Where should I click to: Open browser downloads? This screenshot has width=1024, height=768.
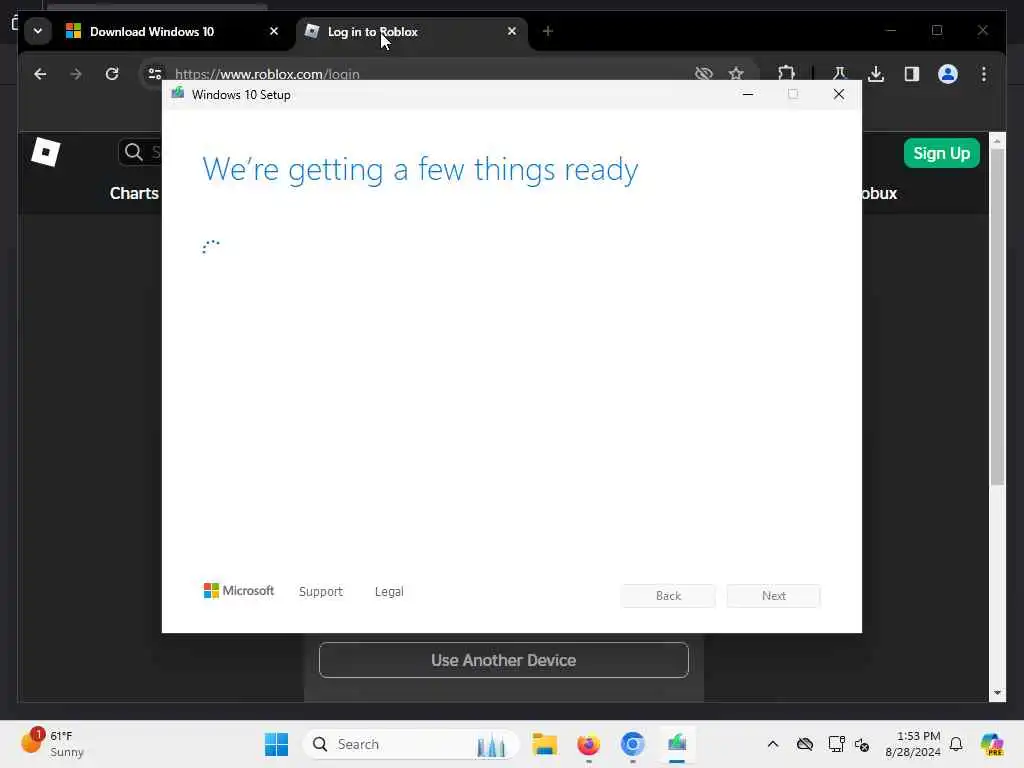pyautogui.click(x=876, y=74)
